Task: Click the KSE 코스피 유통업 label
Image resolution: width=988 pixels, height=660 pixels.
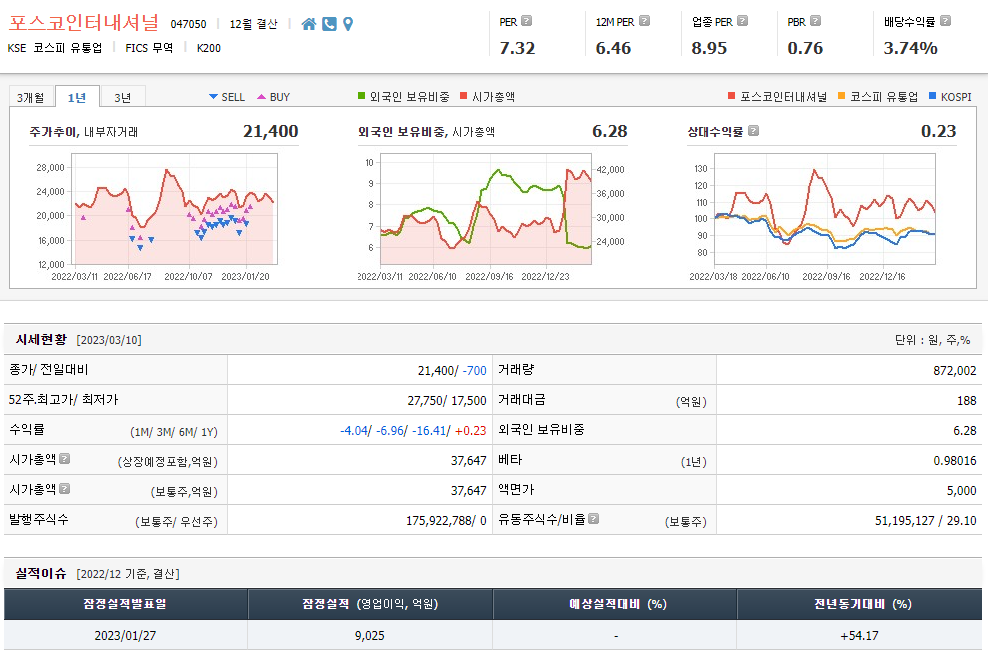Action: (55, 48)
